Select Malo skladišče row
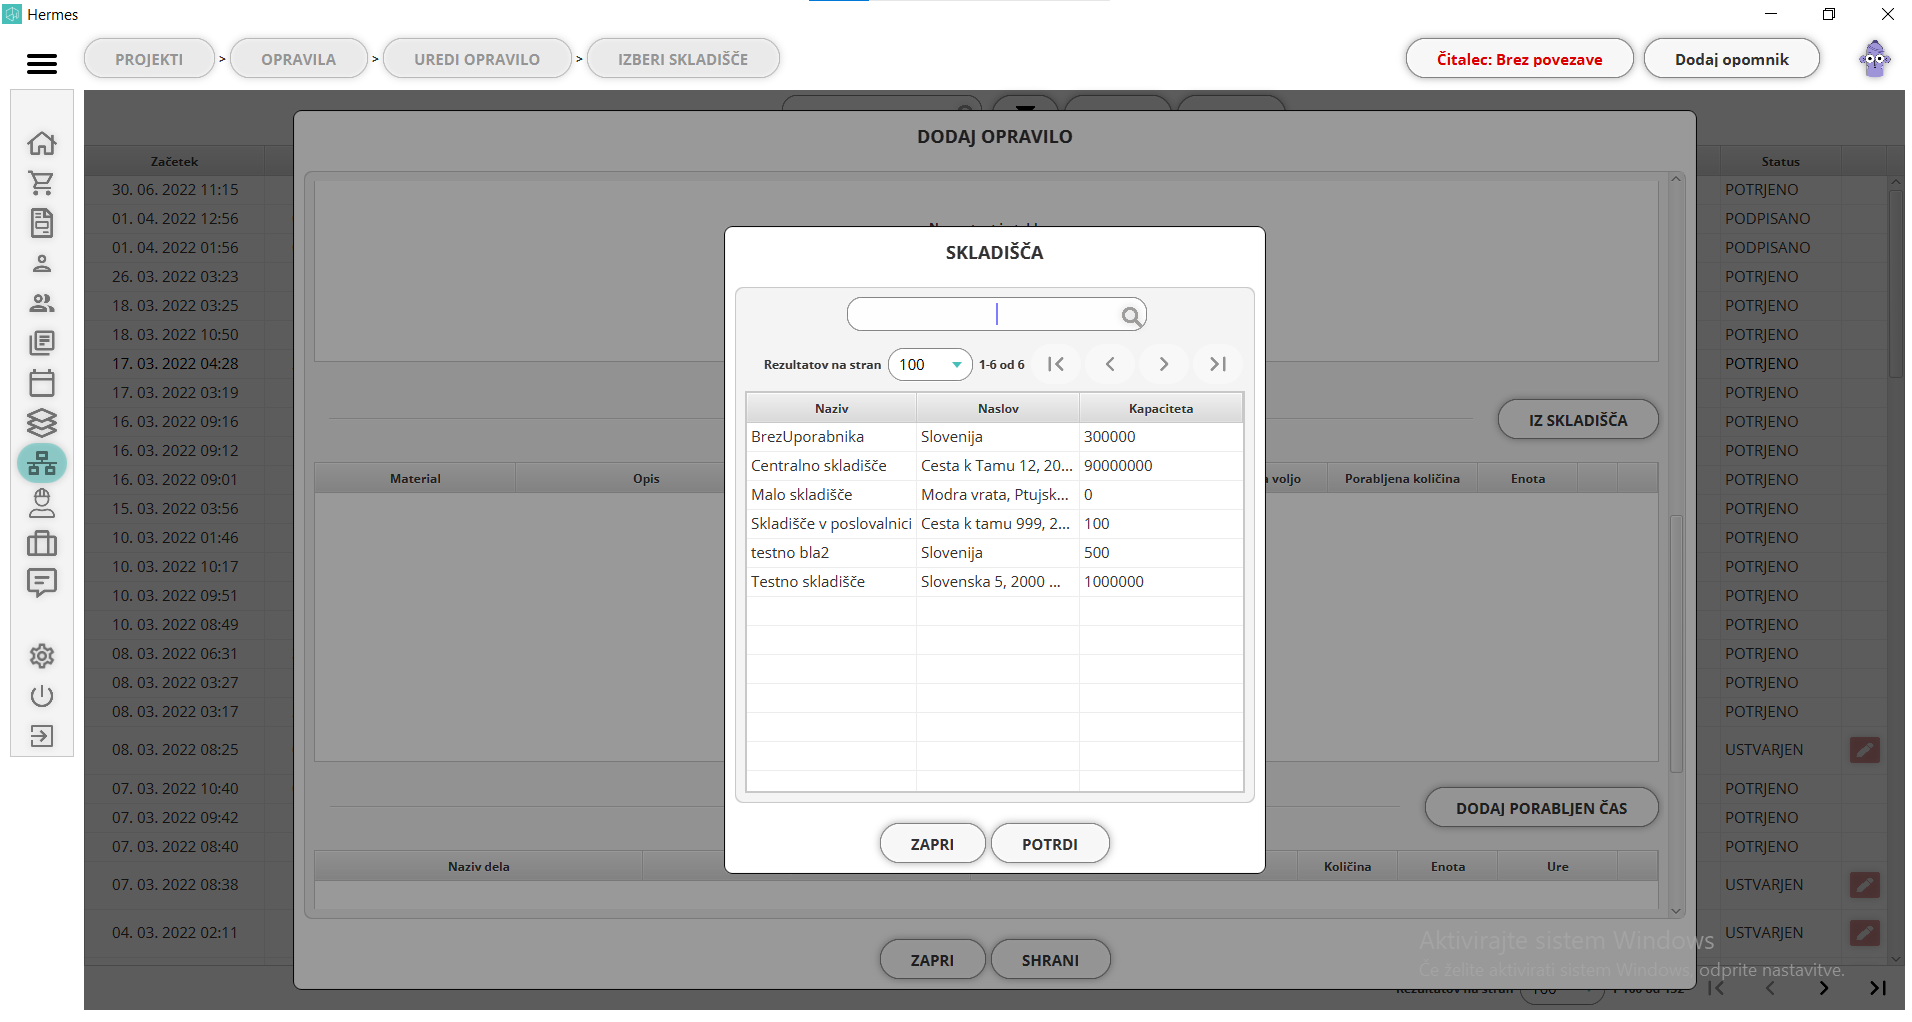 click(x=995, y=495)
